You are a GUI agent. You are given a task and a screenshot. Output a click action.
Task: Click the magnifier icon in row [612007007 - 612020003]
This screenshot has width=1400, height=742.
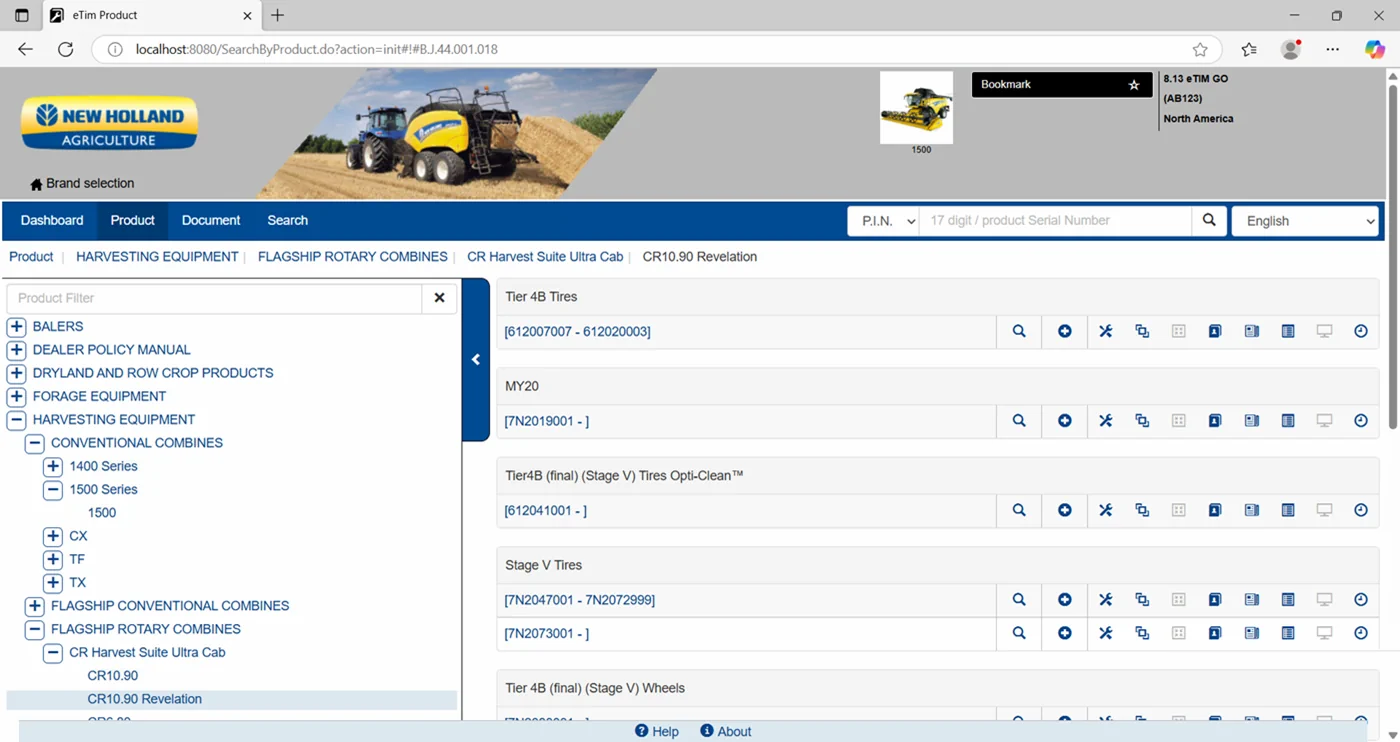[x=1019, y=331]
